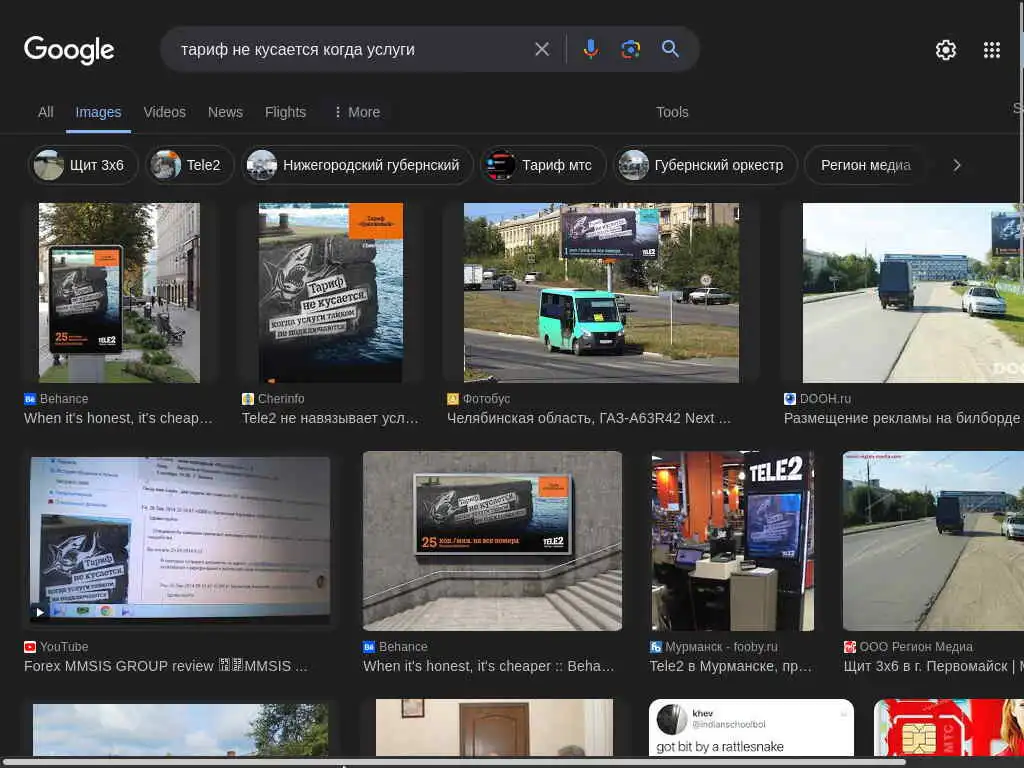Open 'Tele2 не навязывает усл…' link
The width and height of the screenshot is (1024, 768).
(330, 419)
